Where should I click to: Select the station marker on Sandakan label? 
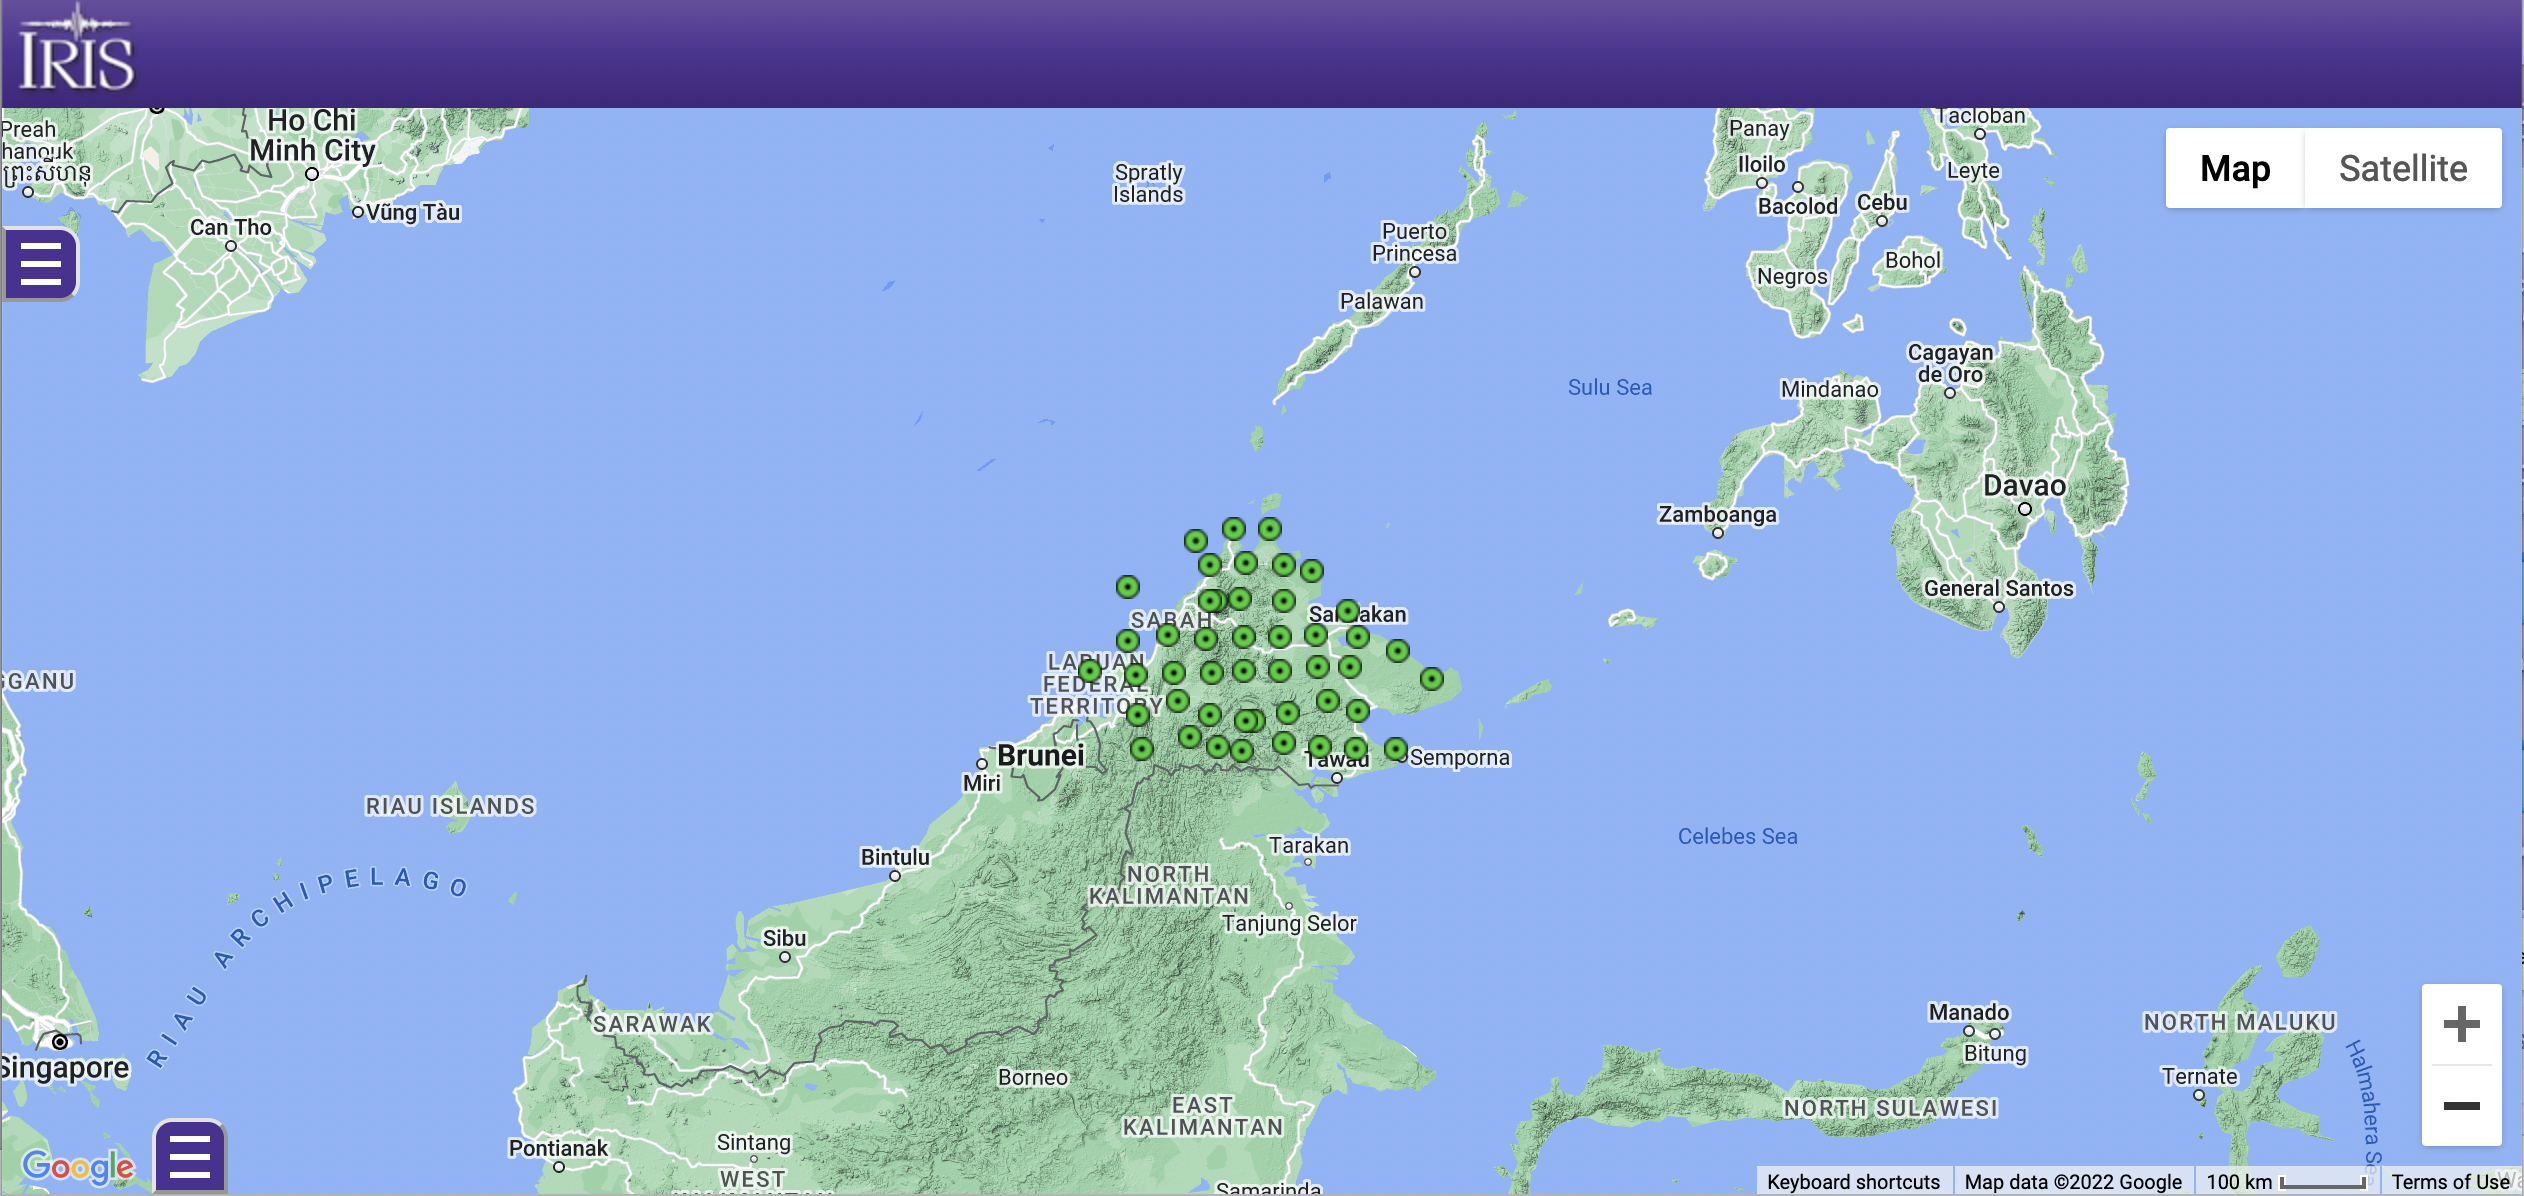pos(1348,610)
